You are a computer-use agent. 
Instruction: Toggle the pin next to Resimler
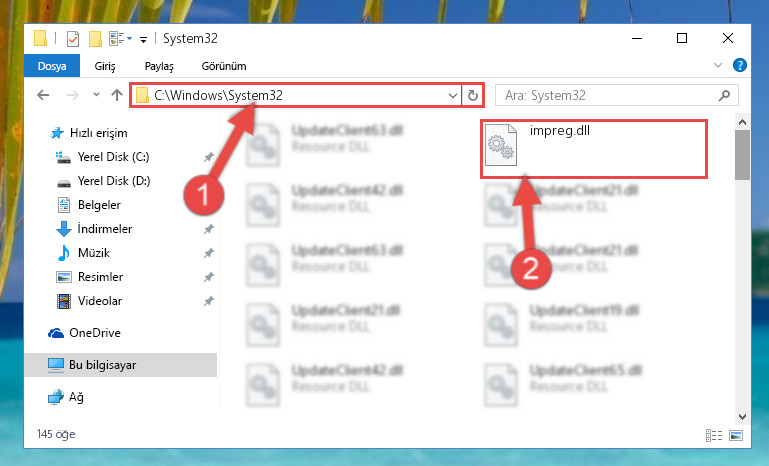(208, 277)
